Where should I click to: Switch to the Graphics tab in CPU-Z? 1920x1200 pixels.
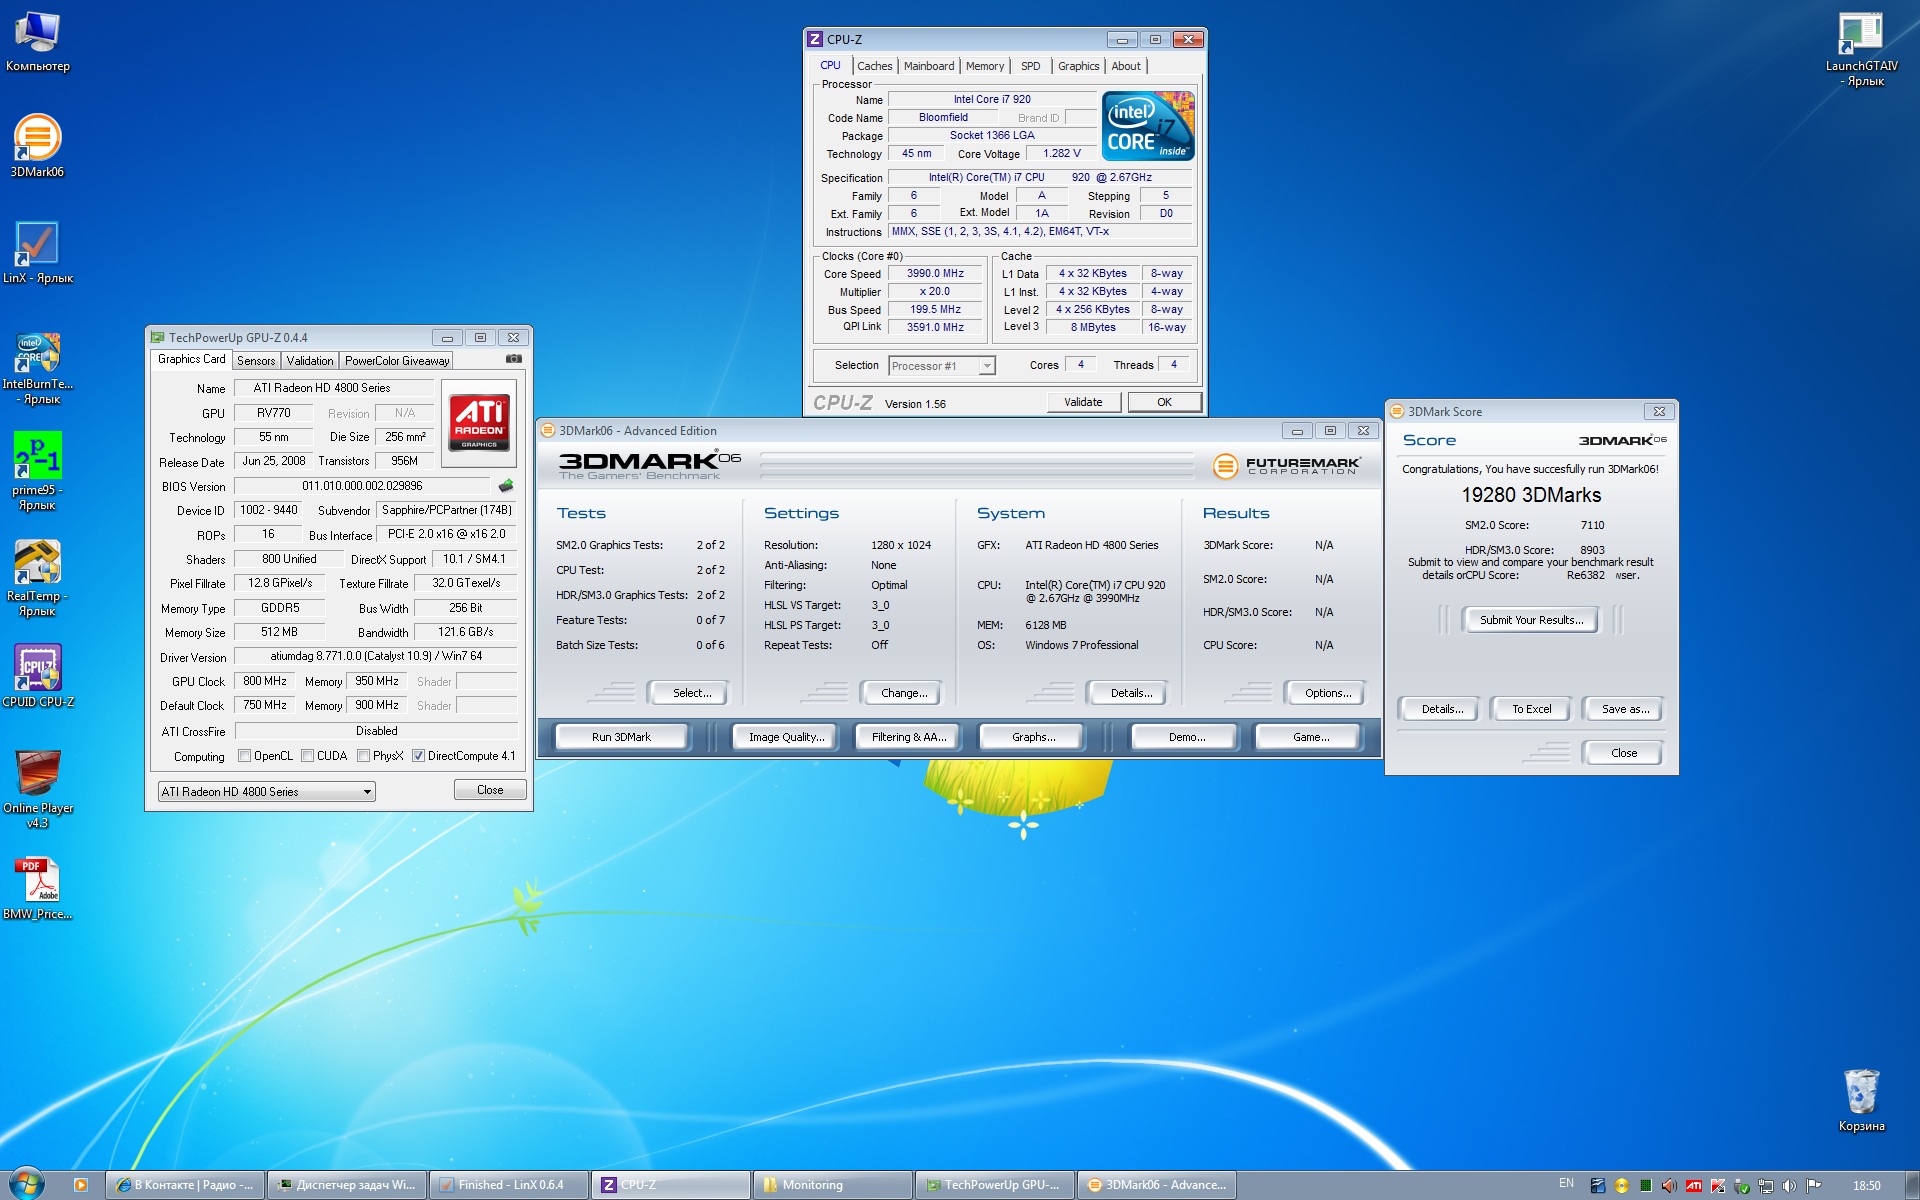(x=1078, y=66)
